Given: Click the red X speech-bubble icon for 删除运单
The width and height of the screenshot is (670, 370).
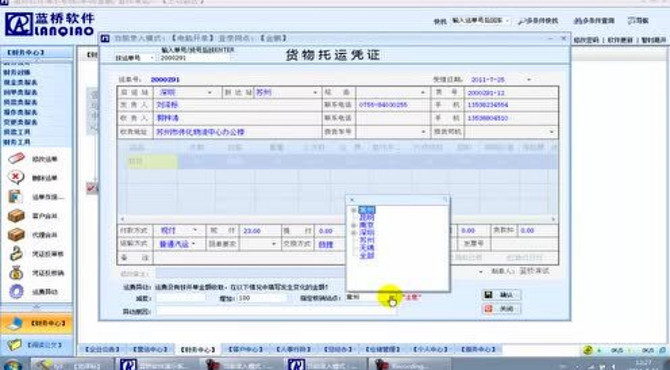Looking at the screenshot, I should (x=16, y=177).
